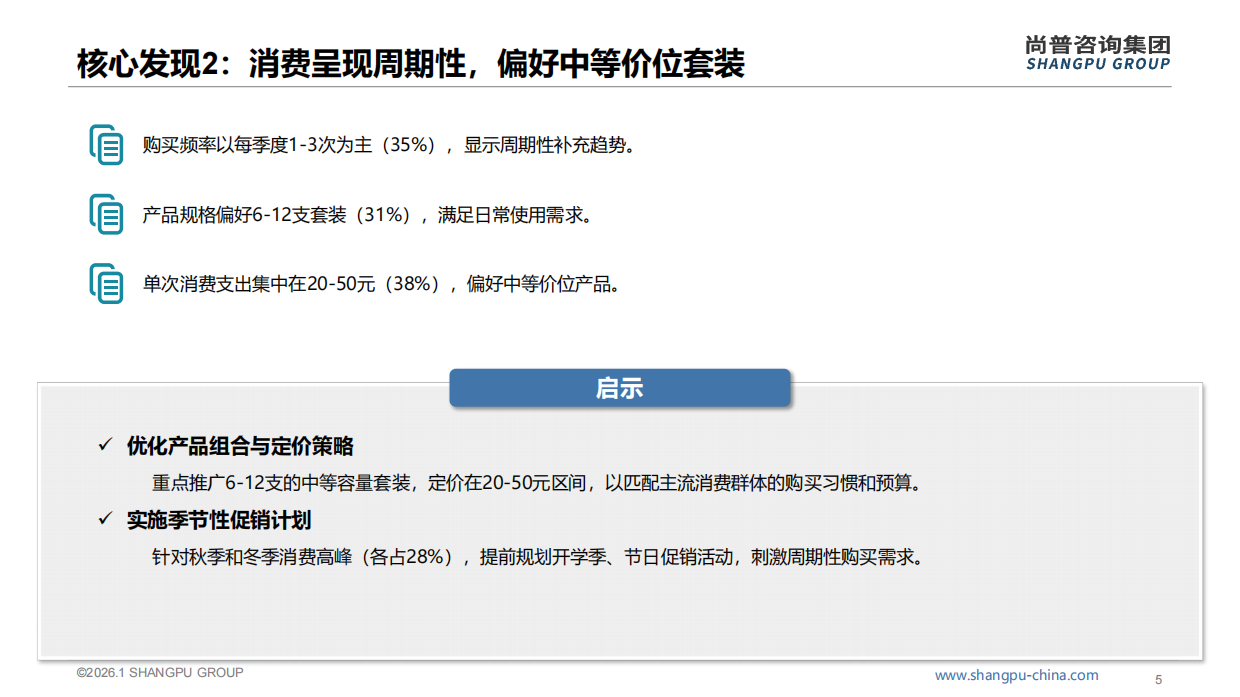
Task: Click the document icon beside 单次消费支出 line
Action: [x=106, y=284]
